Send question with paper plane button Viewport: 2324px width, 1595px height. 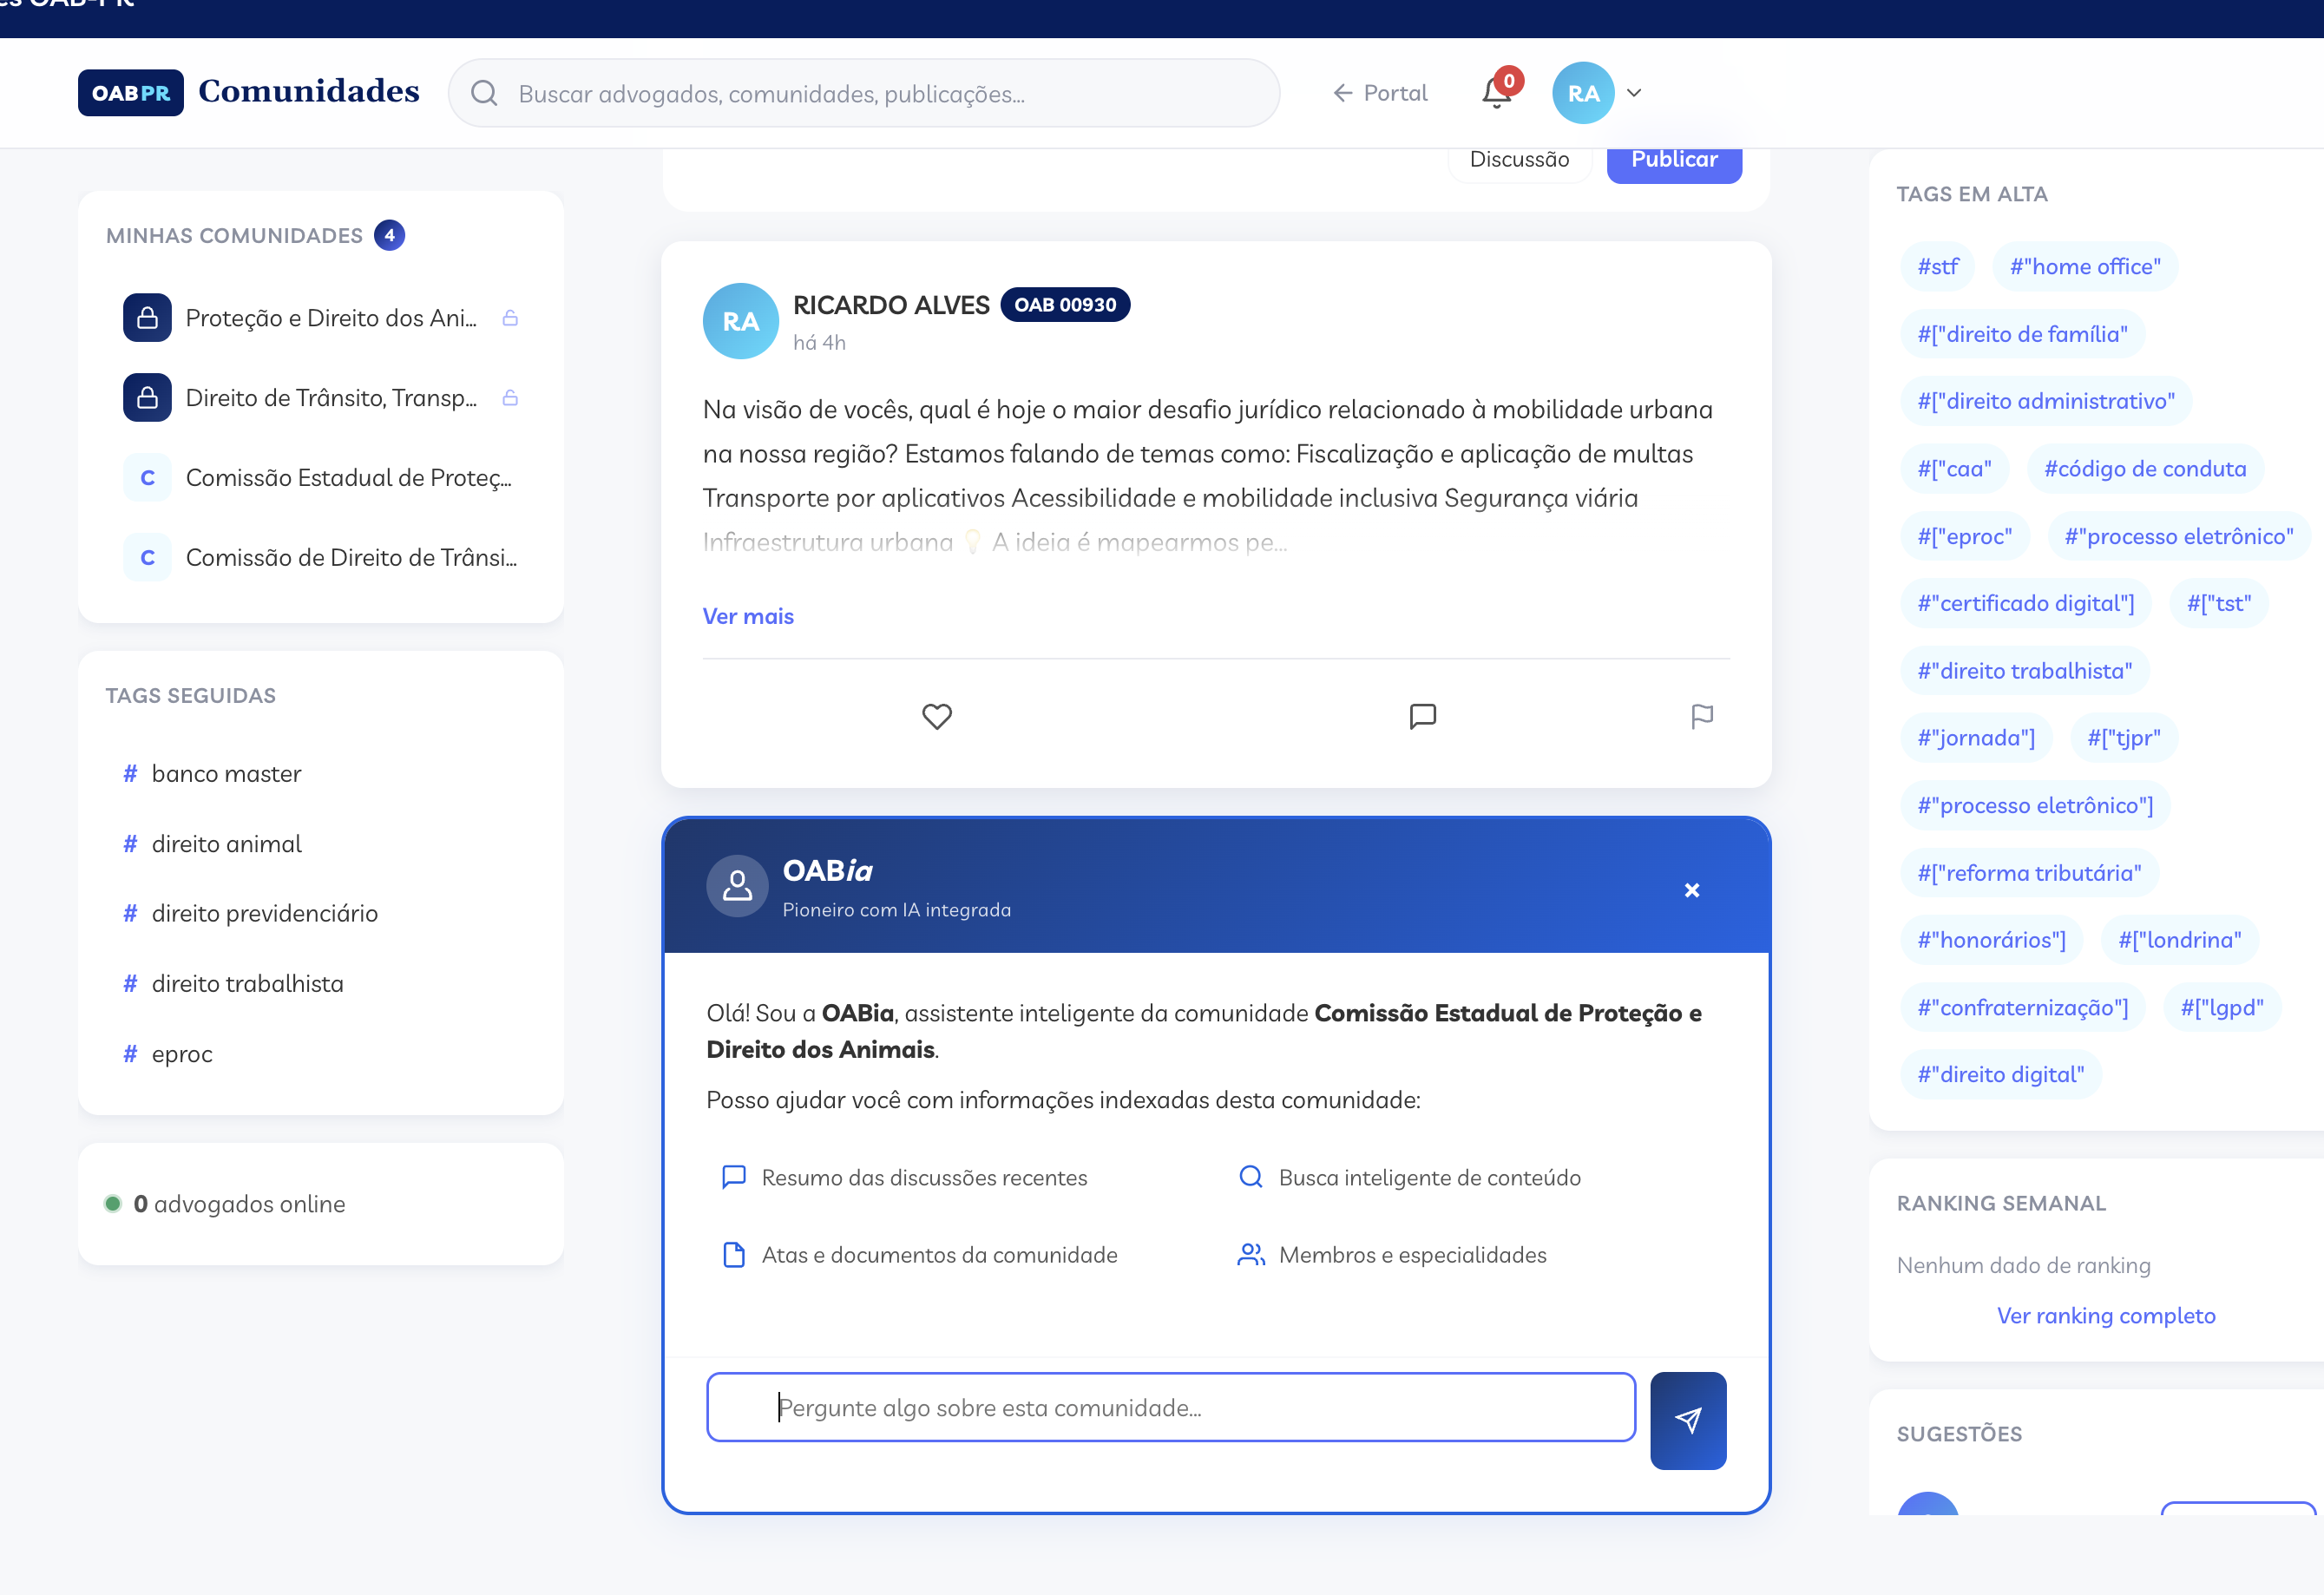click(1687, 1420)
